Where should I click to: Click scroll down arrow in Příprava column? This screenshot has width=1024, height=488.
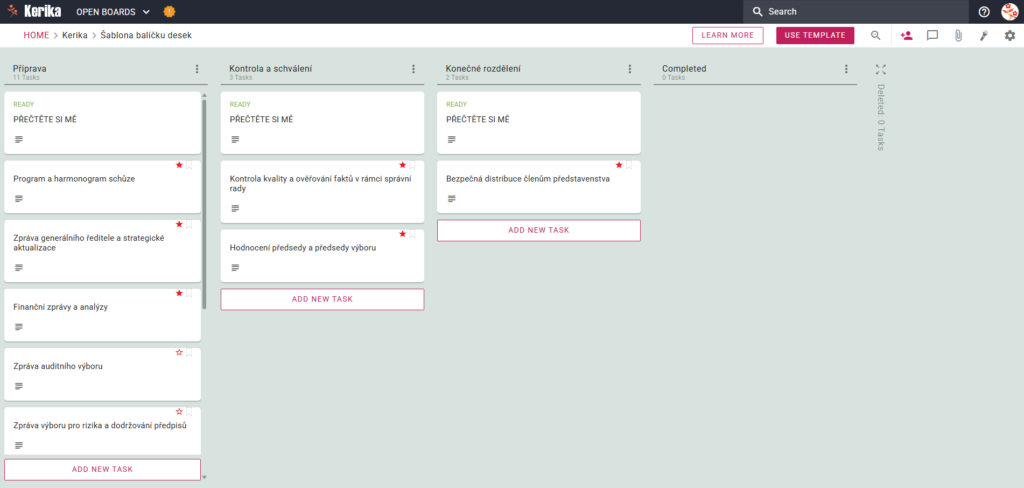[x=204, y=478]
